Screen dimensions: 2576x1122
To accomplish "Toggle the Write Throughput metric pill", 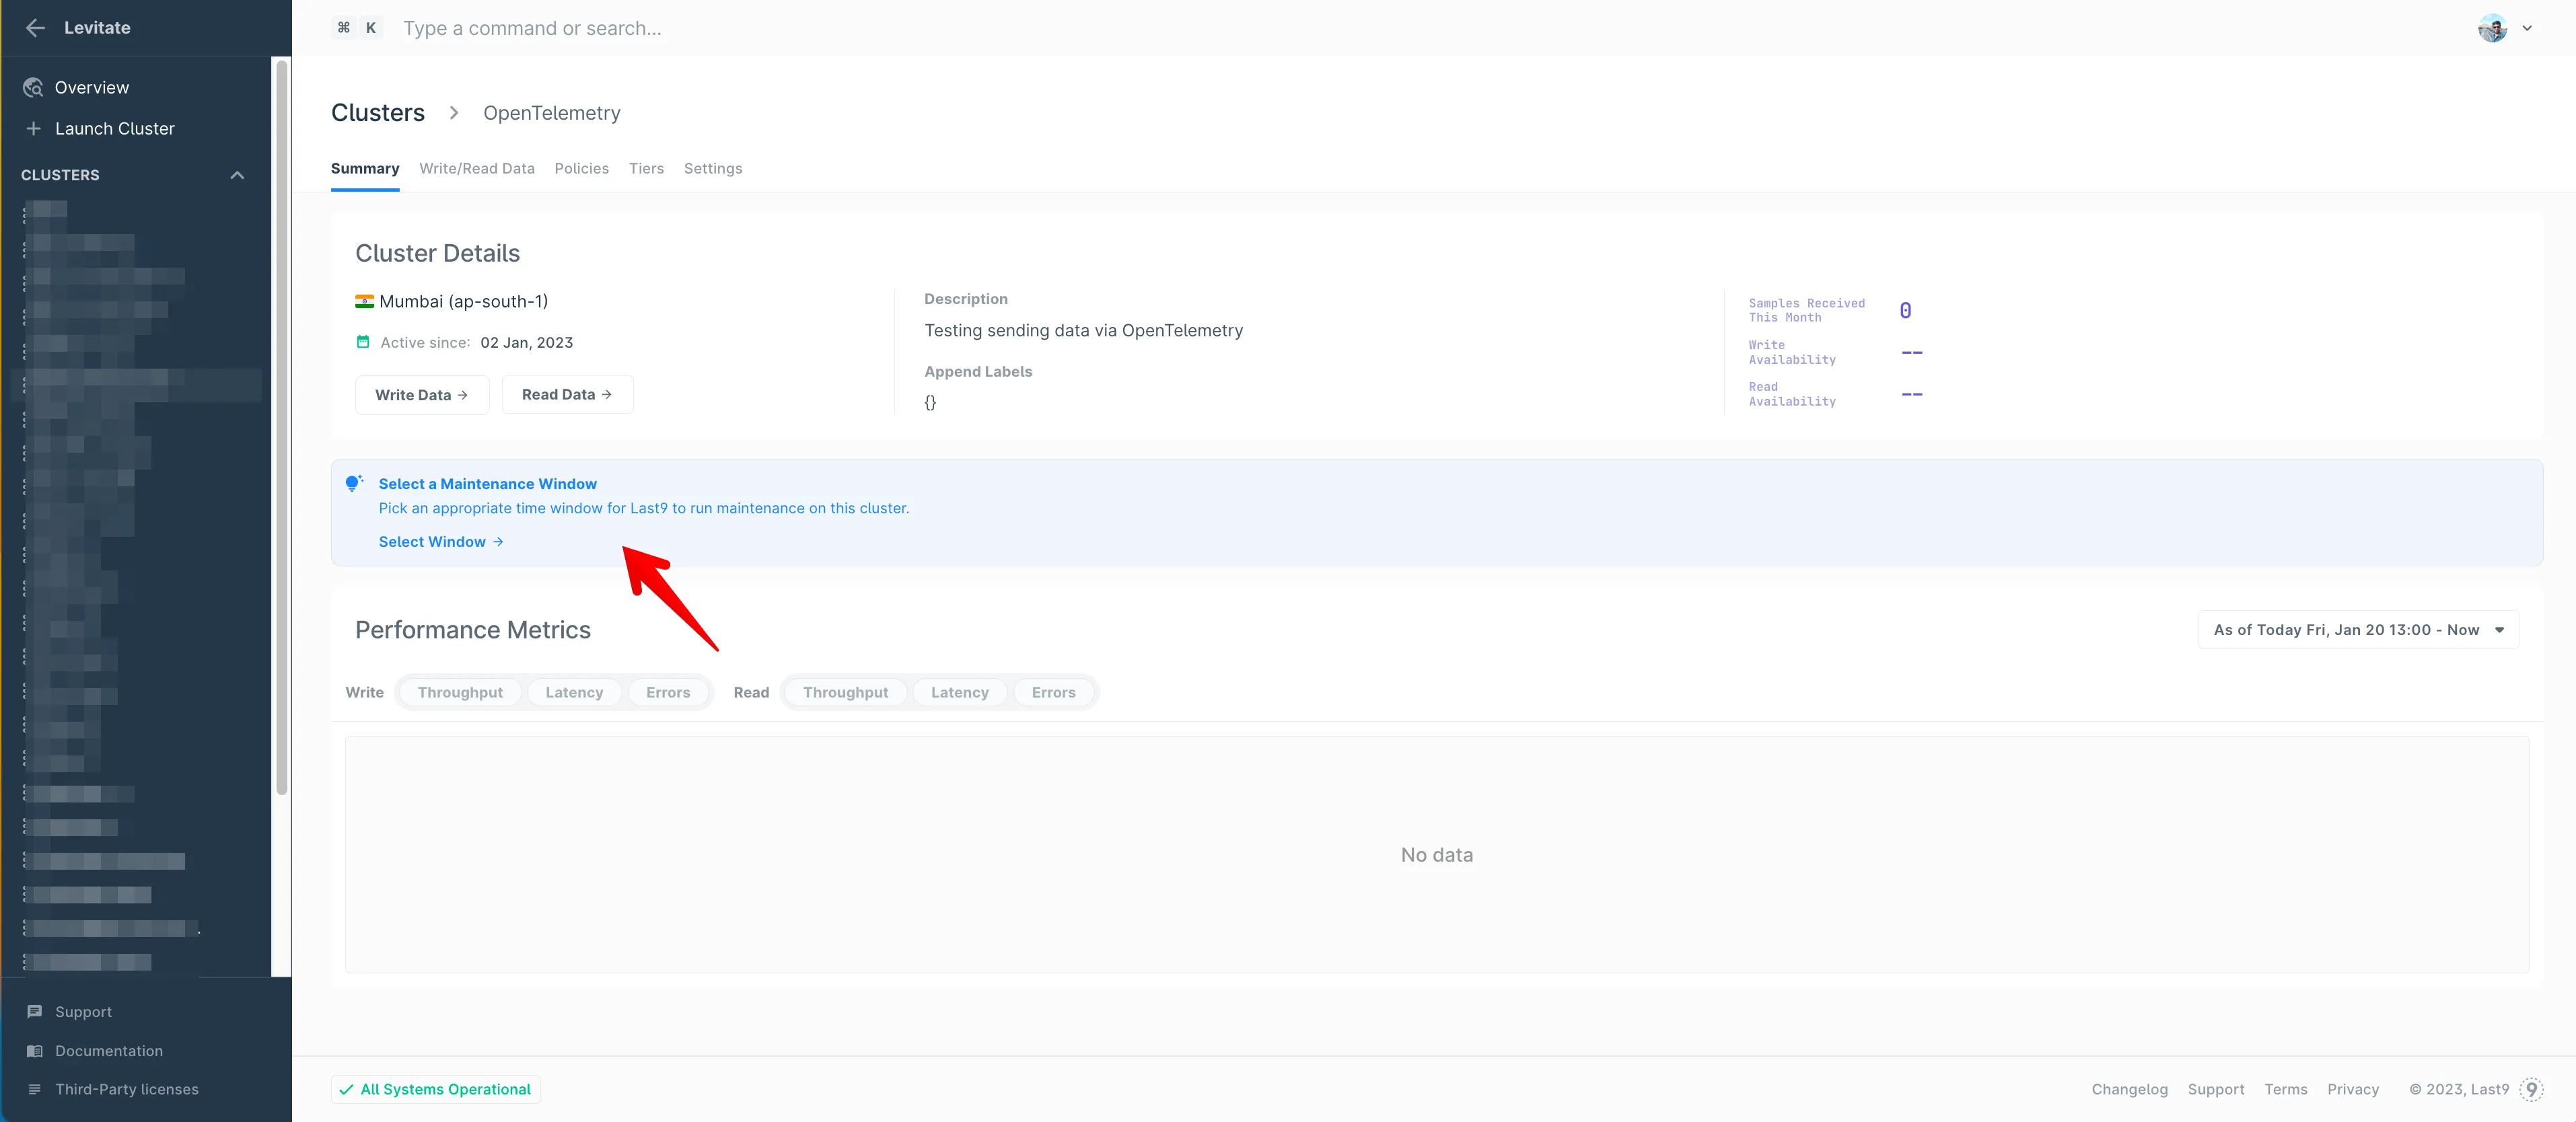I will pyautogui.click(x=460, y=692).
